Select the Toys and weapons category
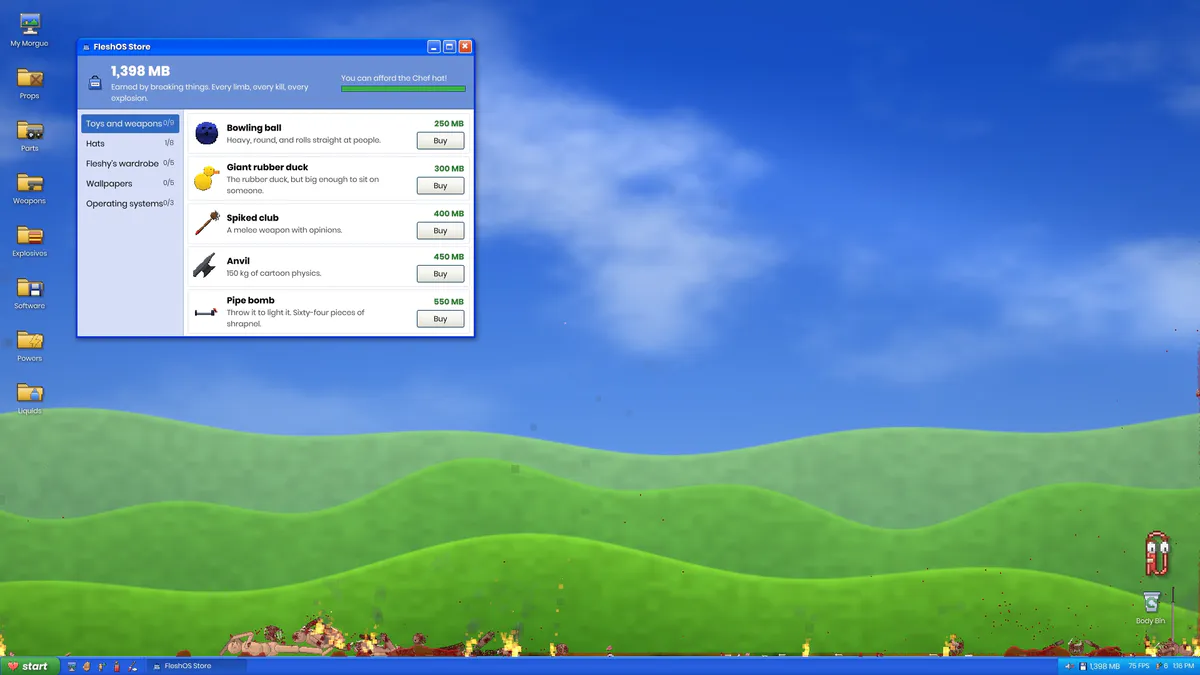Screen dimensions: 1200x675 [x=130, y=124]
